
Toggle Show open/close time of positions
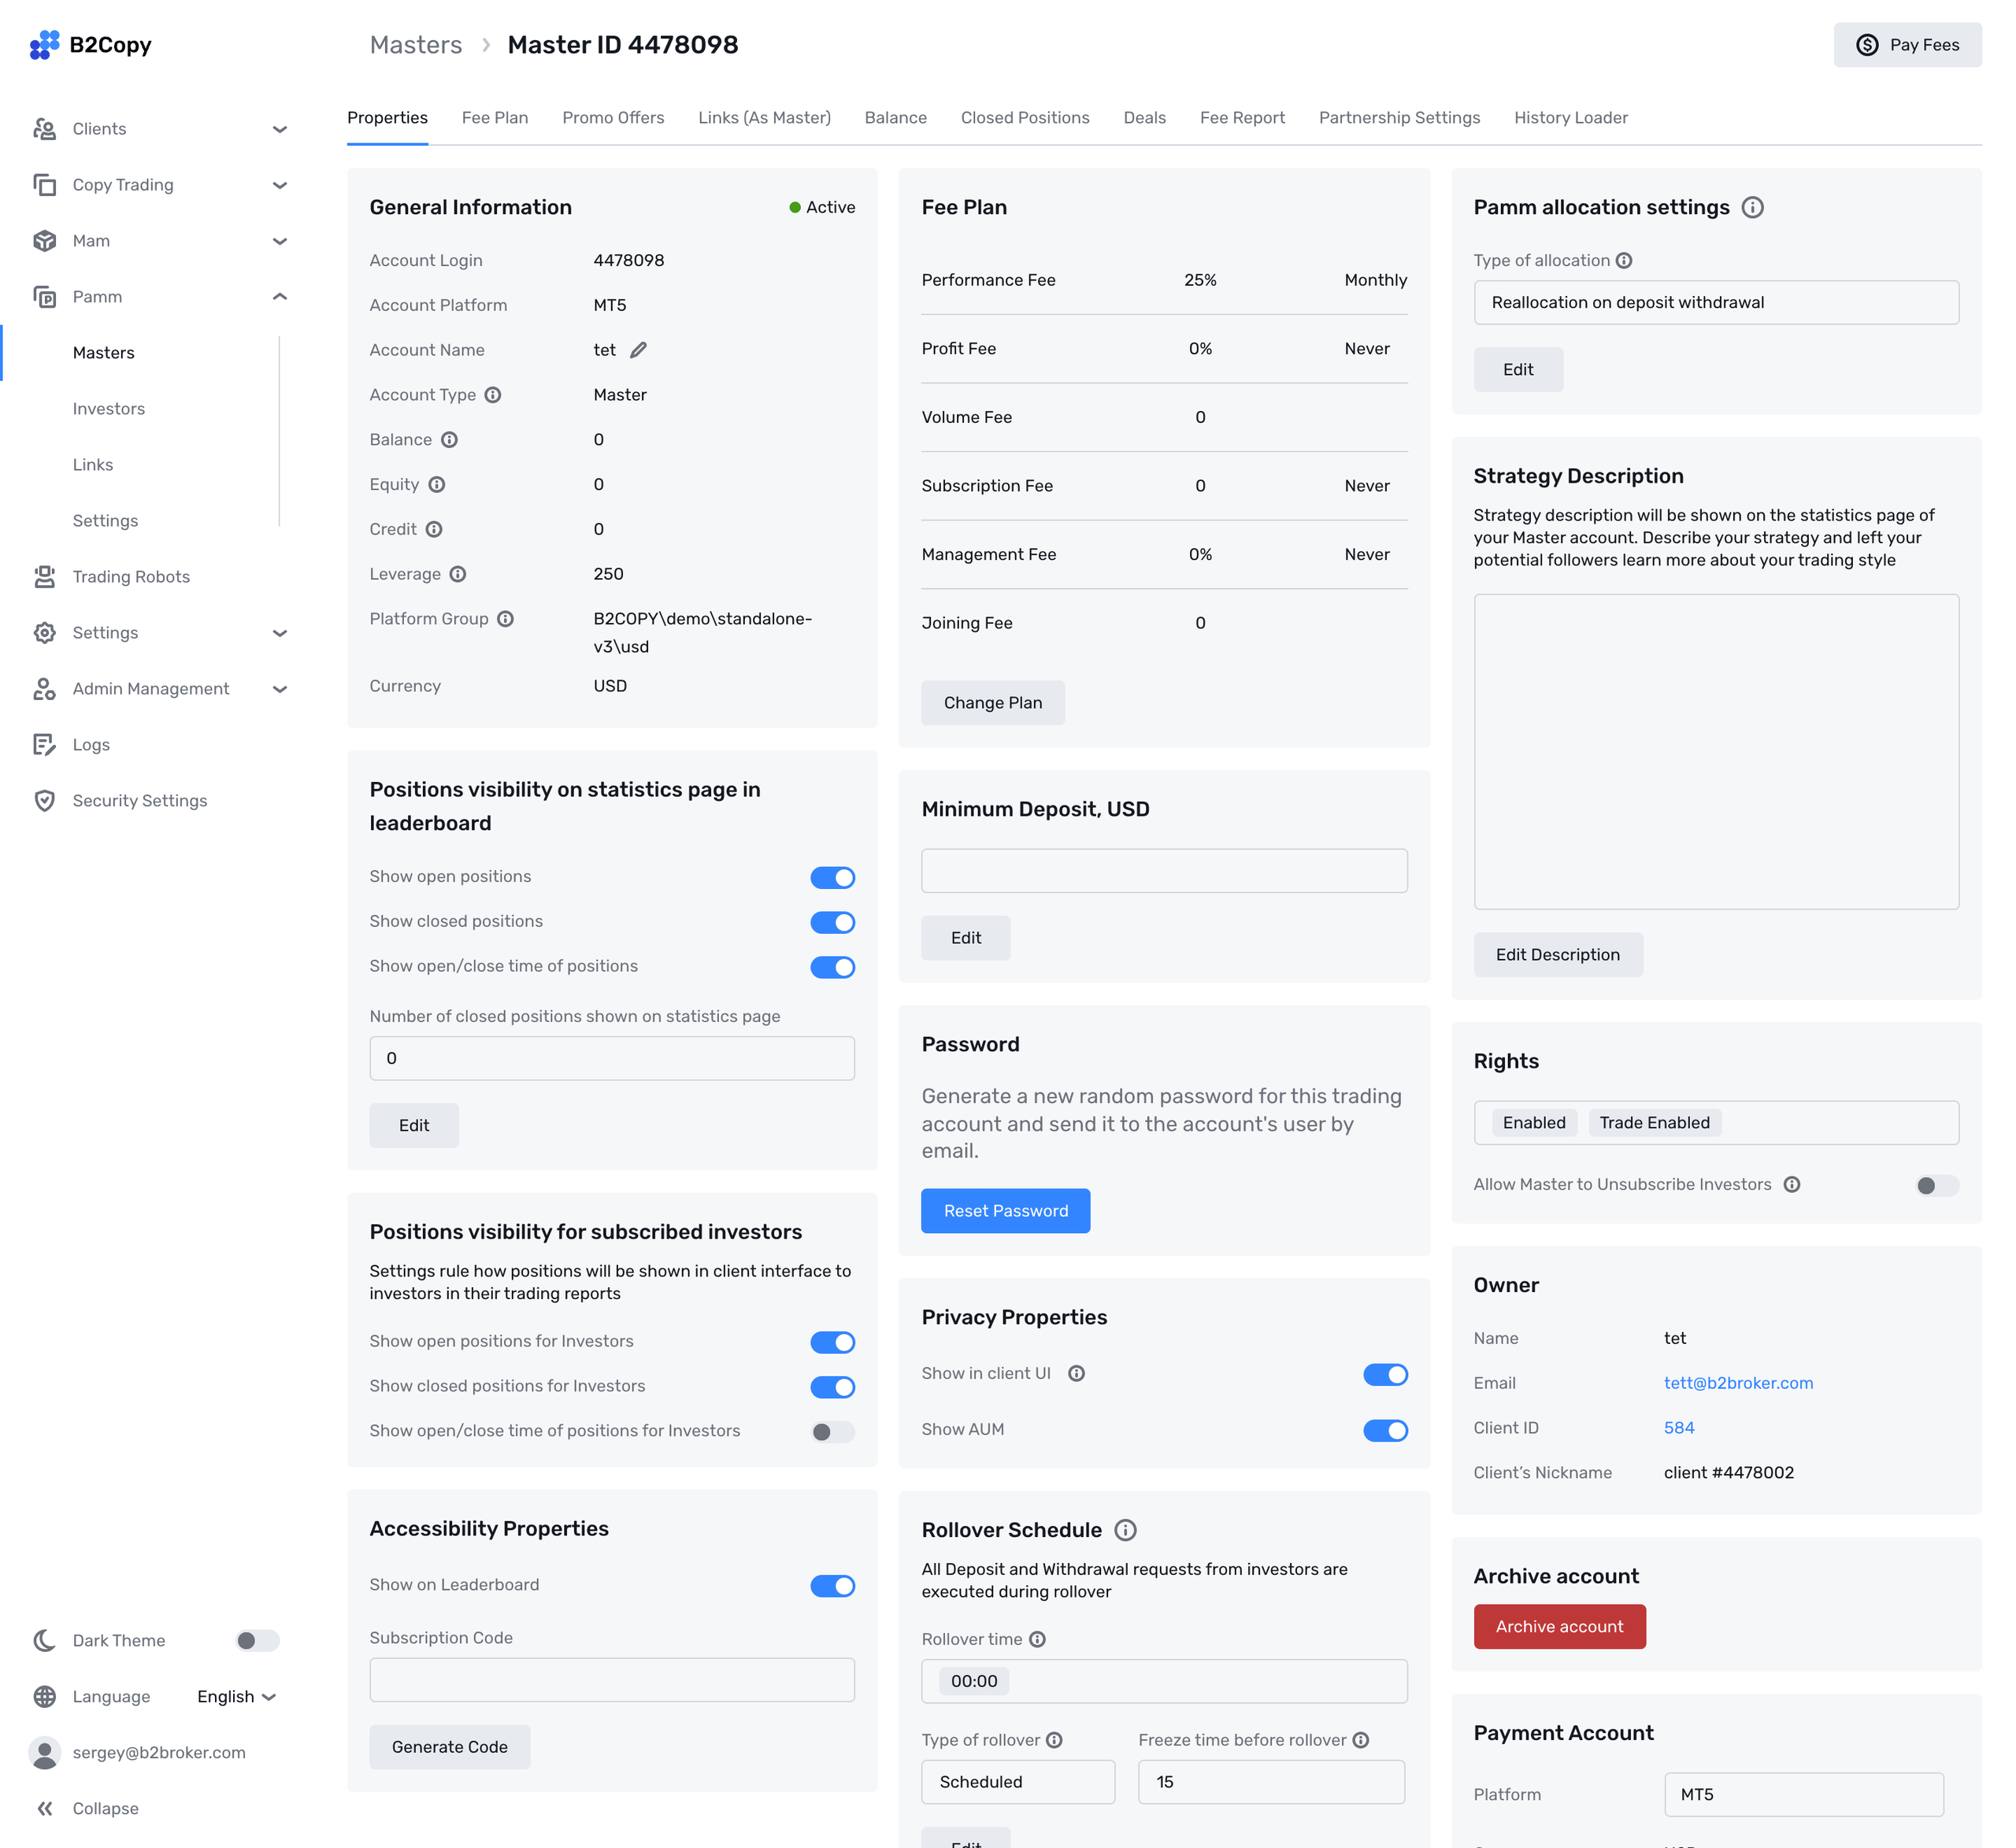click(833, 967)
